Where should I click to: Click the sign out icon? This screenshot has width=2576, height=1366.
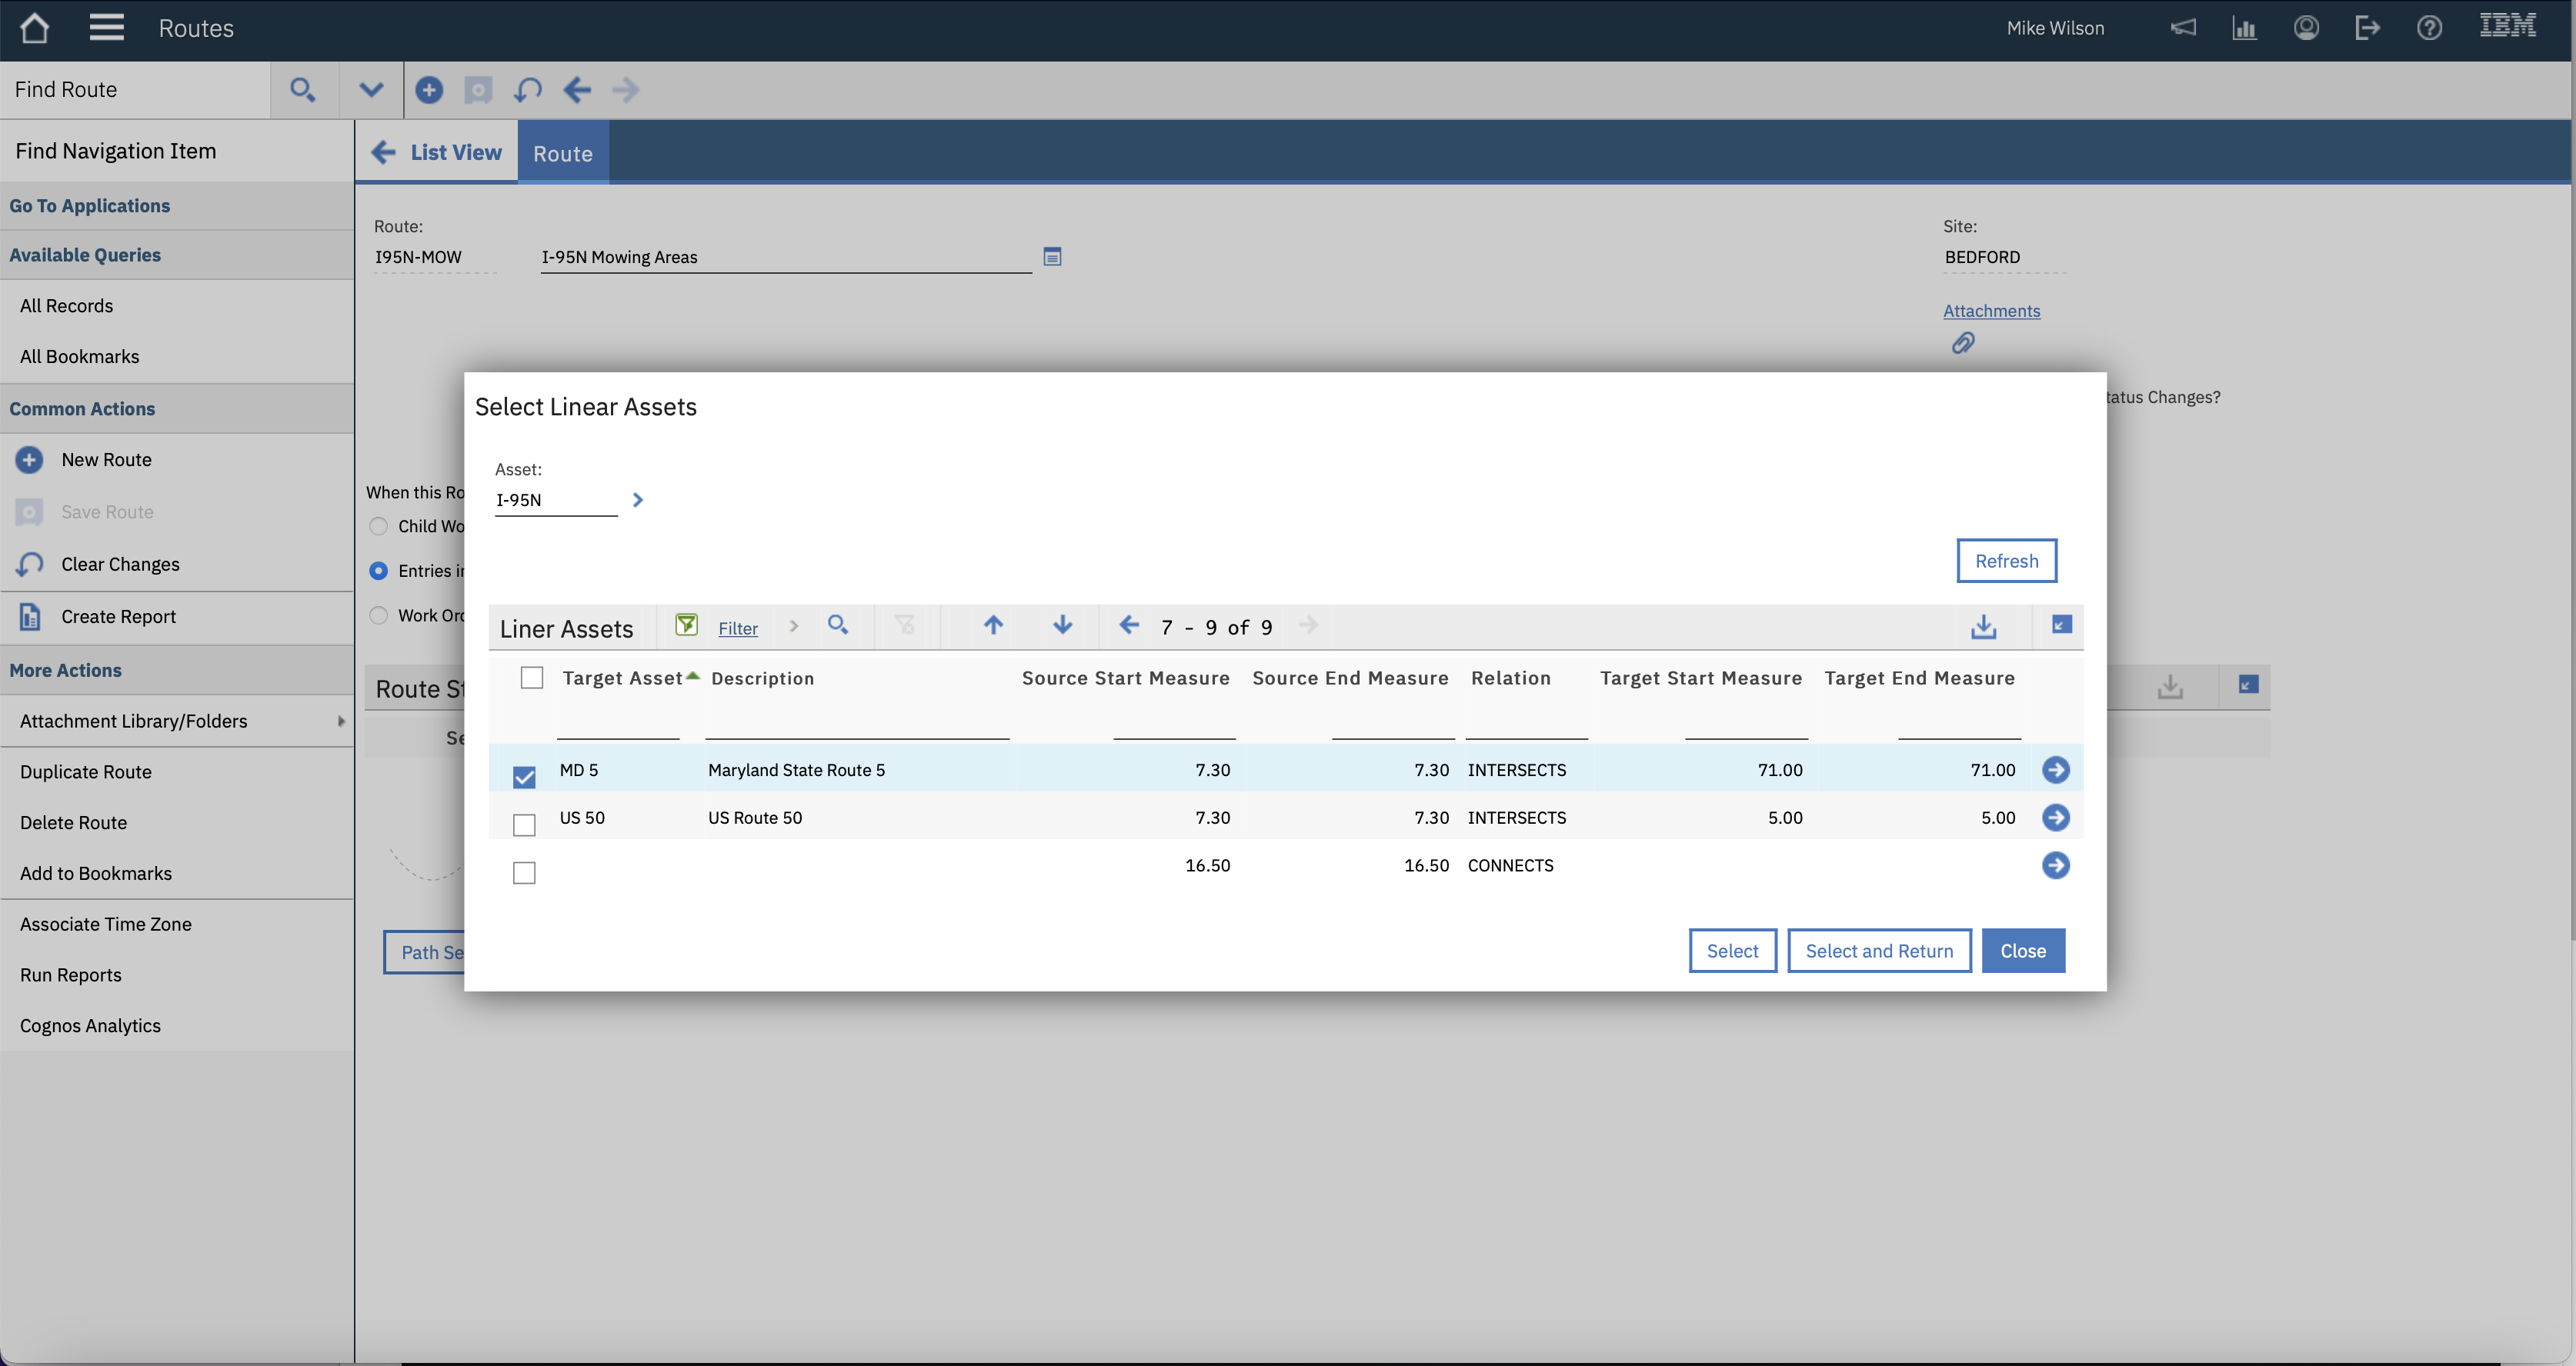click(x=2367, y=28)
